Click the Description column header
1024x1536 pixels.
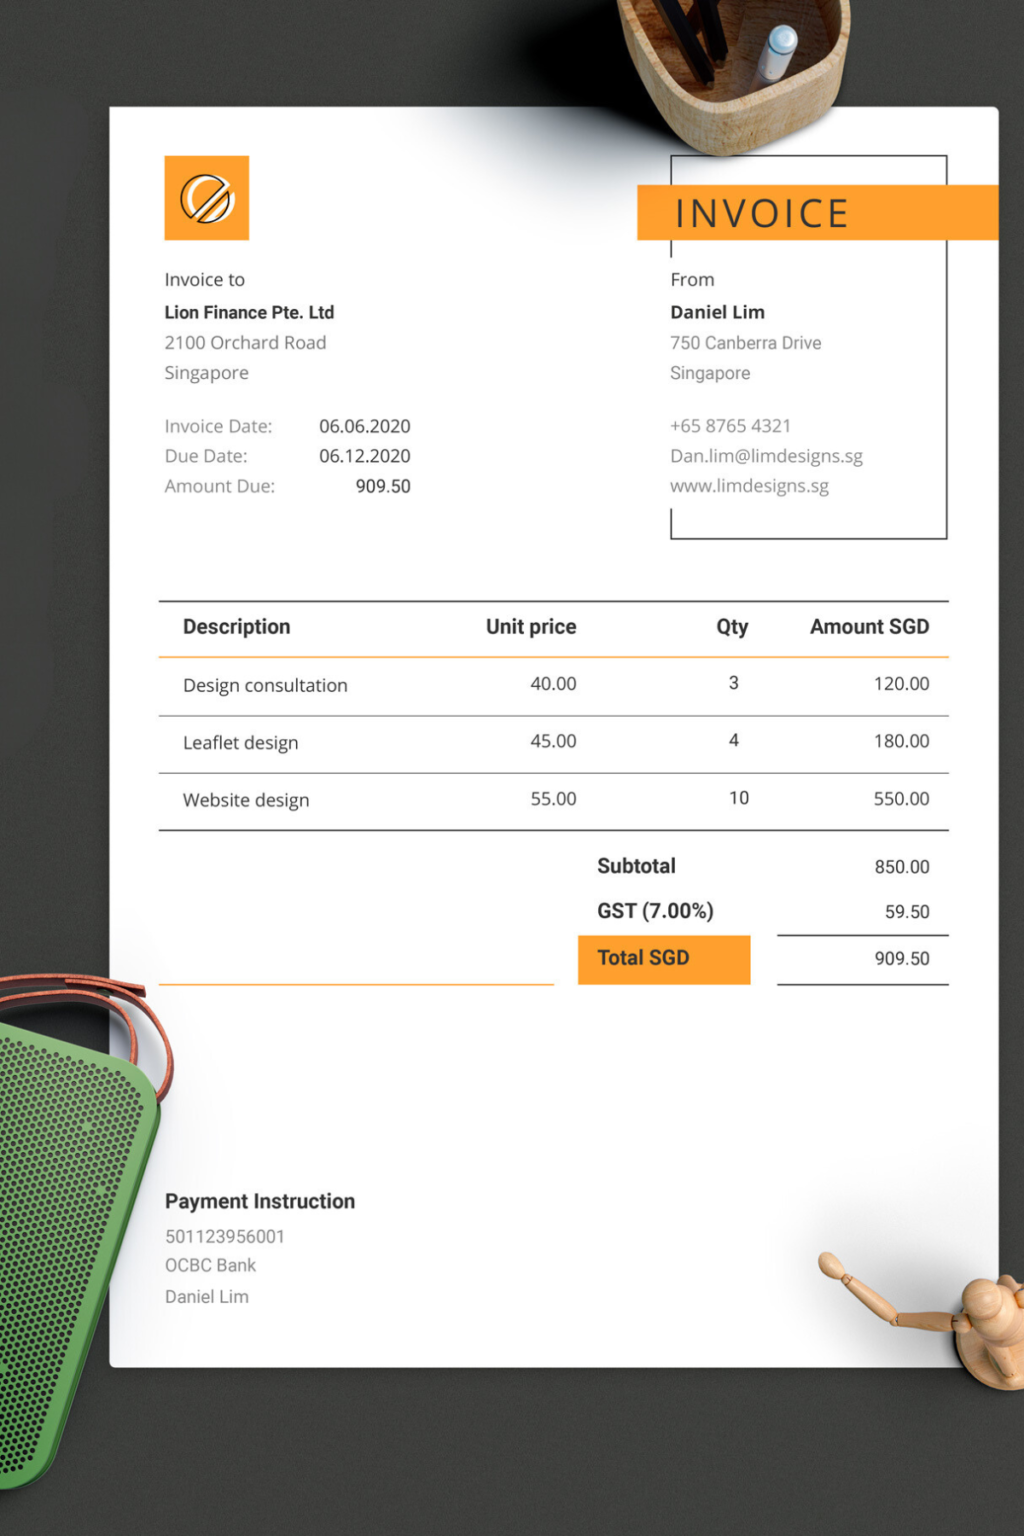click(x=237, y=627)
